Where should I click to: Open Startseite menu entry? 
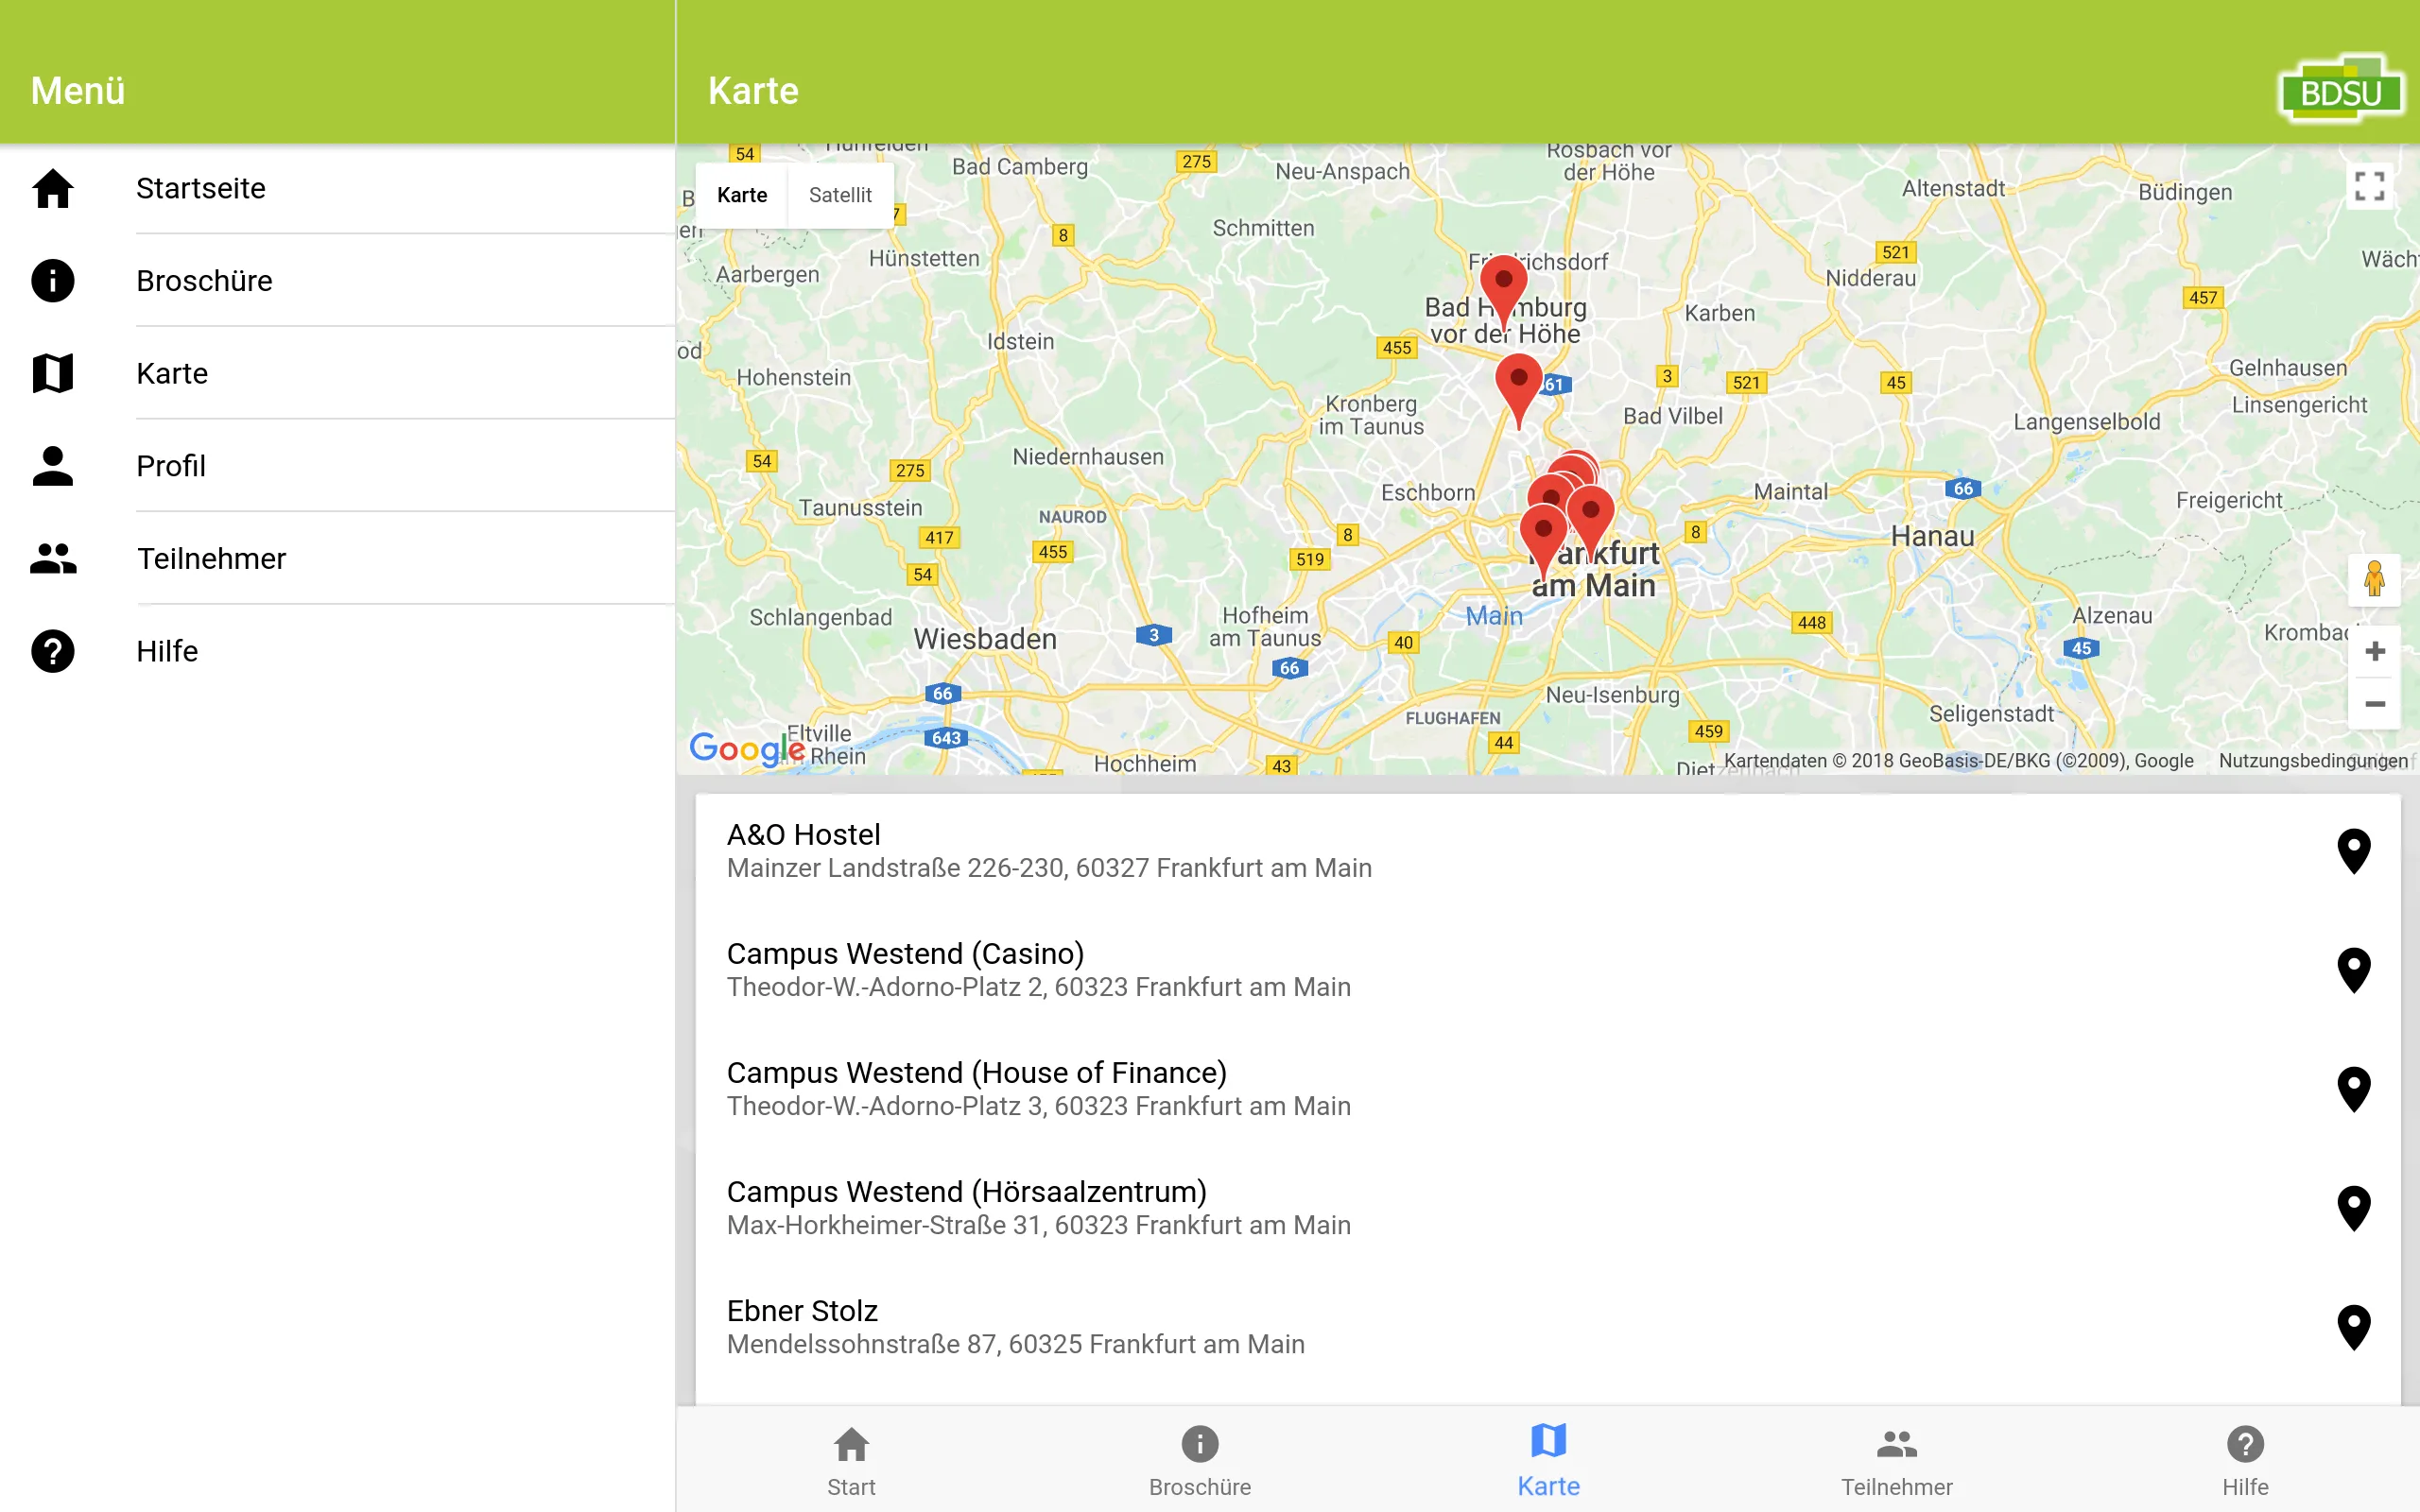point(337,188)
